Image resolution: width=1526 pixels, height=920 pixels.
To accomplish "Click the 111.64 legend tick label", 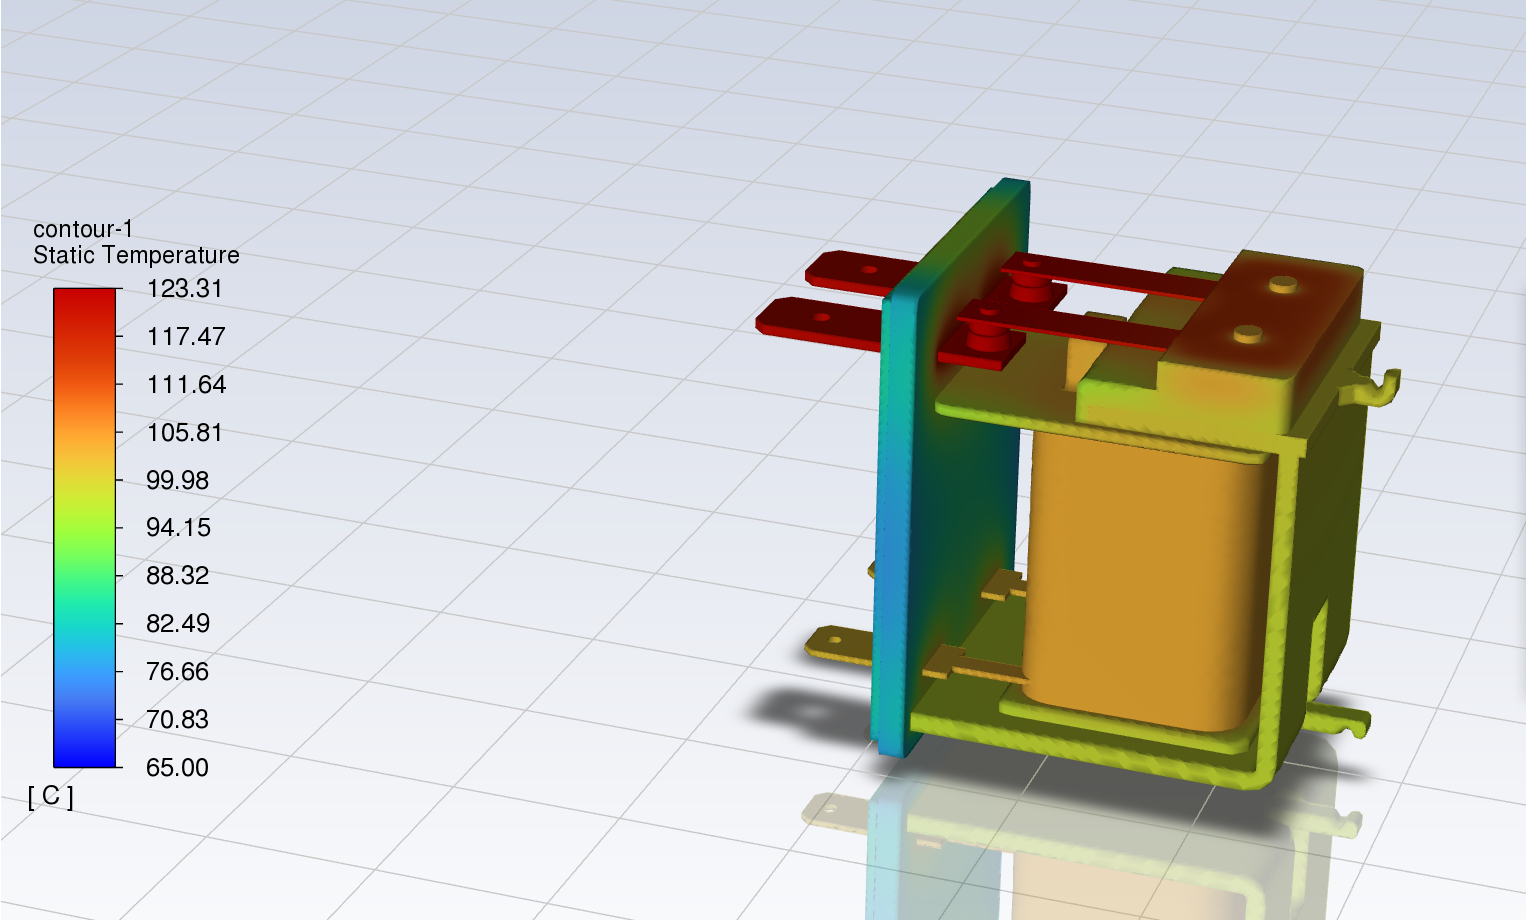I will (186, 385).
